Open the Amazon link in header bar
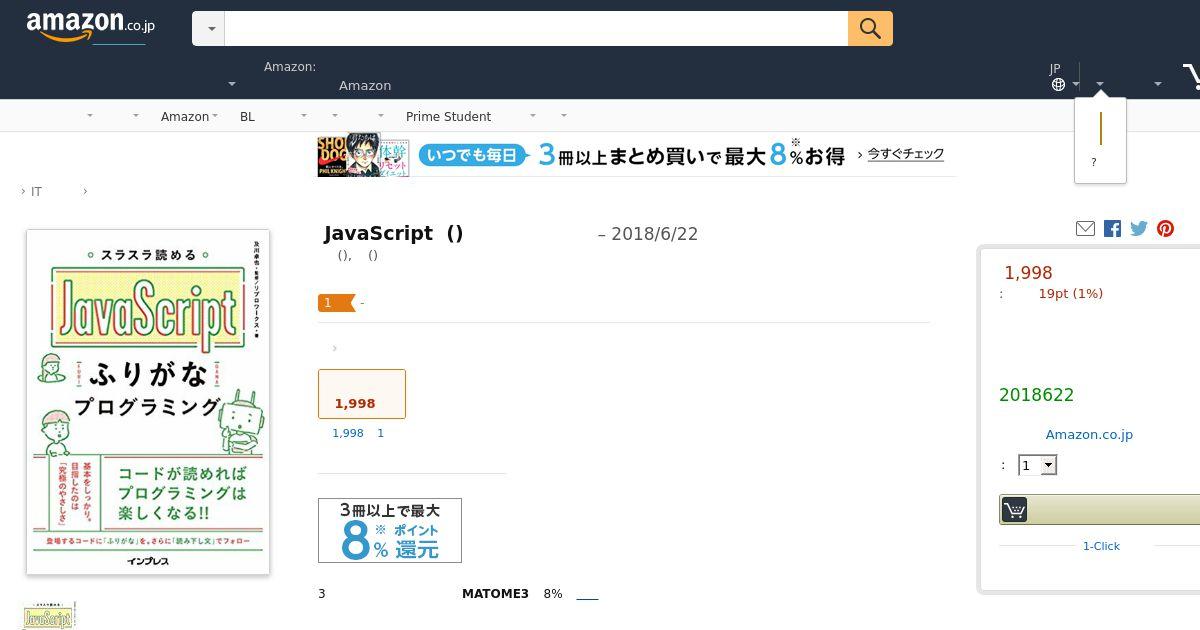1200x630 pixels. coord(365,85)
